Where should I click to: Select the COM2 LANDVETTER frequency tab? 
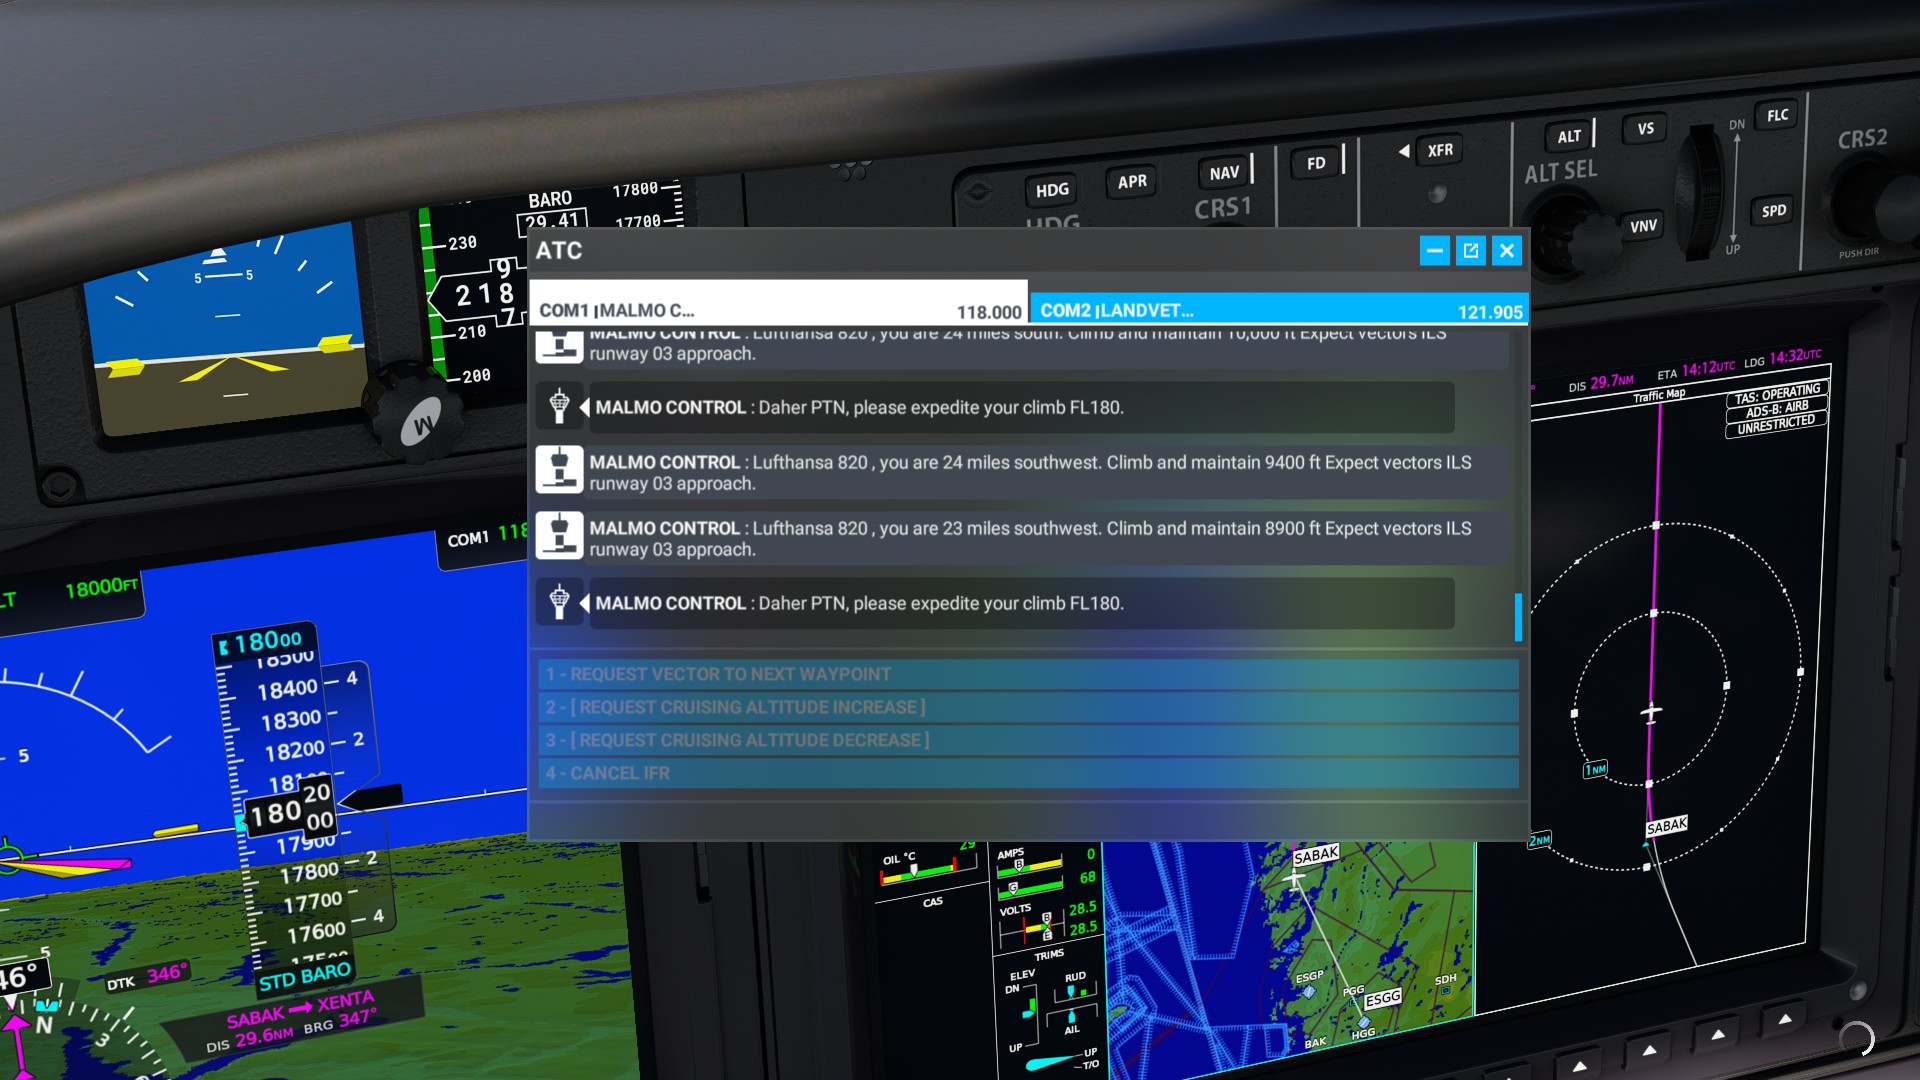tap(1278, 310)
